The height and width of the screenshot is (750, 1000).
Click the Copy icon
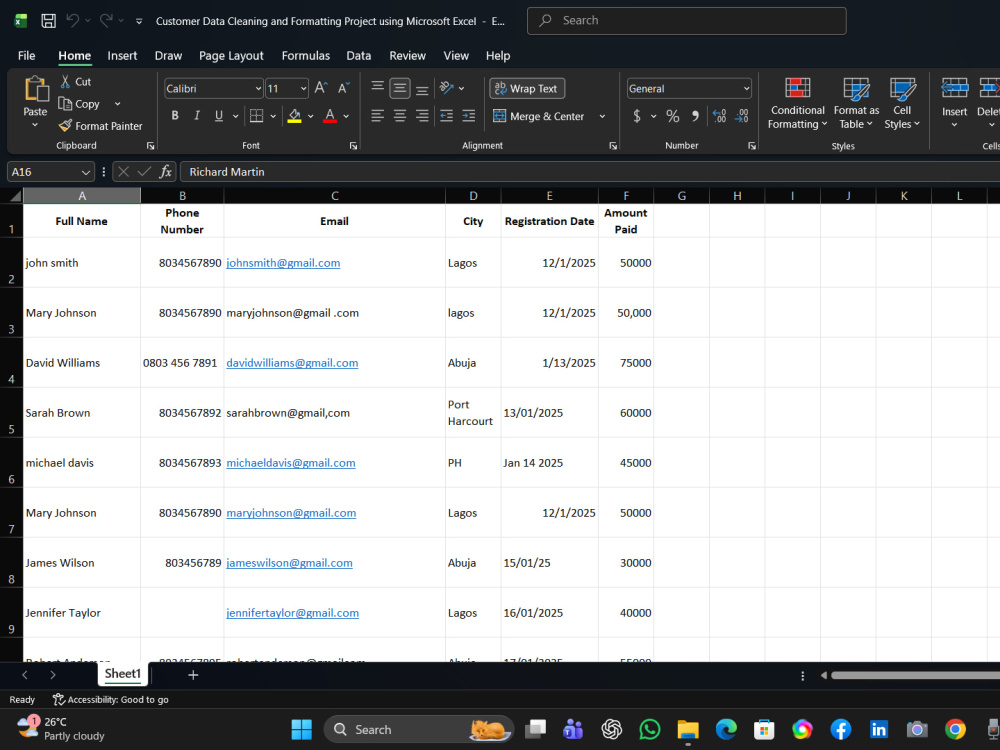click(65, 103)
